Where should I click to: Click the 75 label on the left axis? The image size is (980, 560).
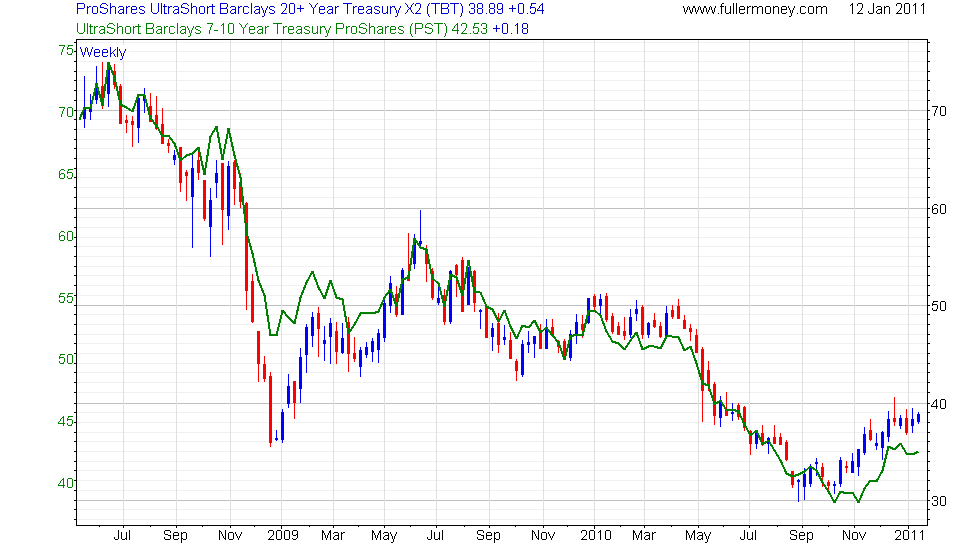pyautogui.click(x=66, y=50)
